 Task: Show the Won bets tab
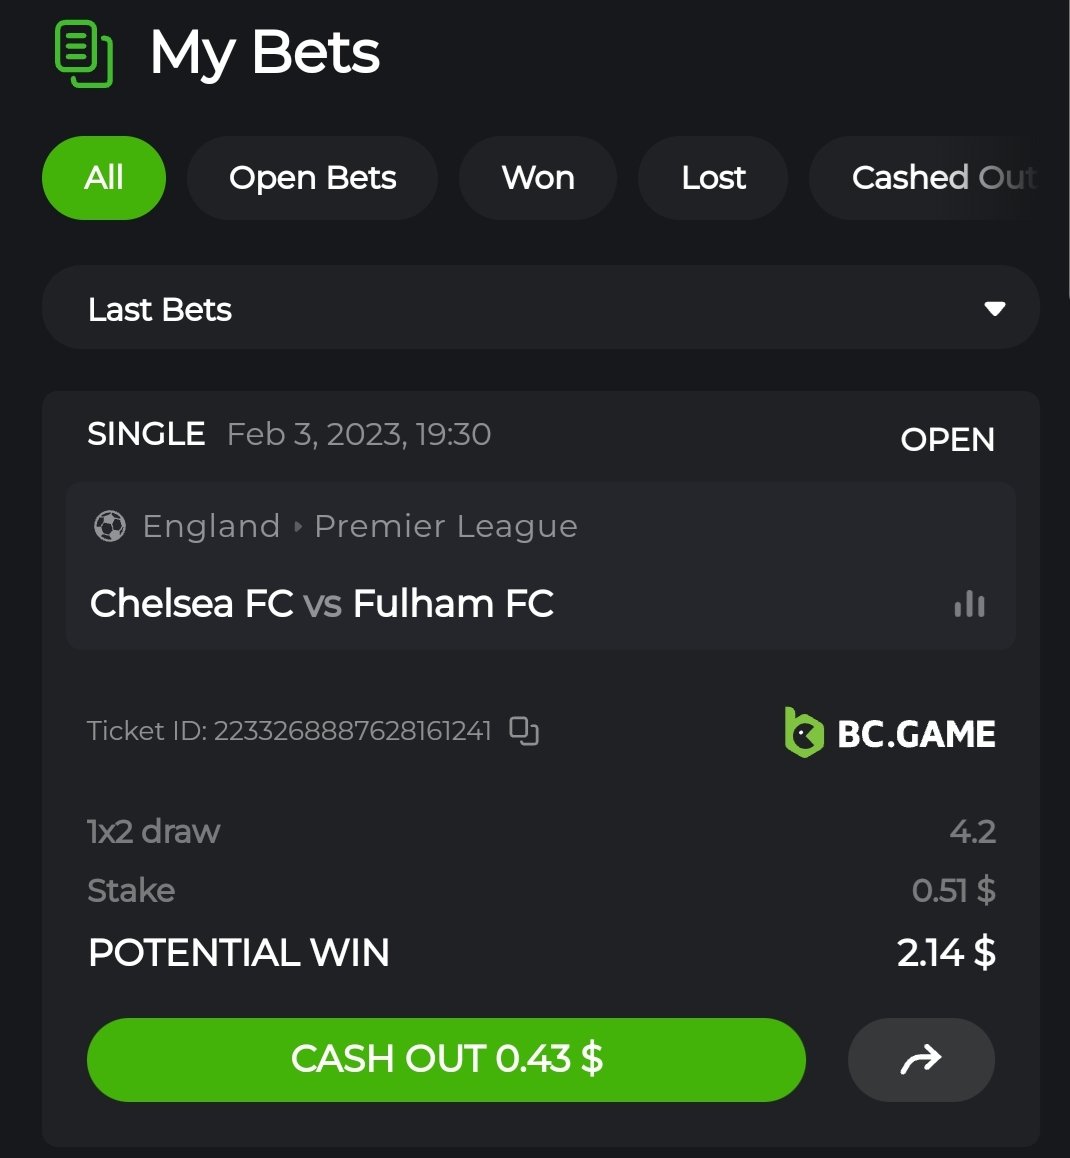tap(538, 178)
